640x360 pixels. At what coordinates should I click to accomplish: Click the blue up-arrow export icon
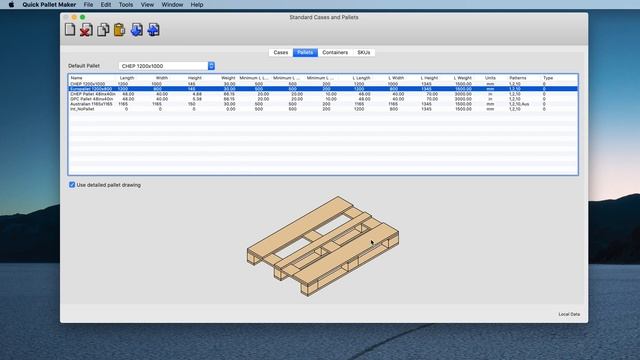pyautogui.click(x=153, y=30)
